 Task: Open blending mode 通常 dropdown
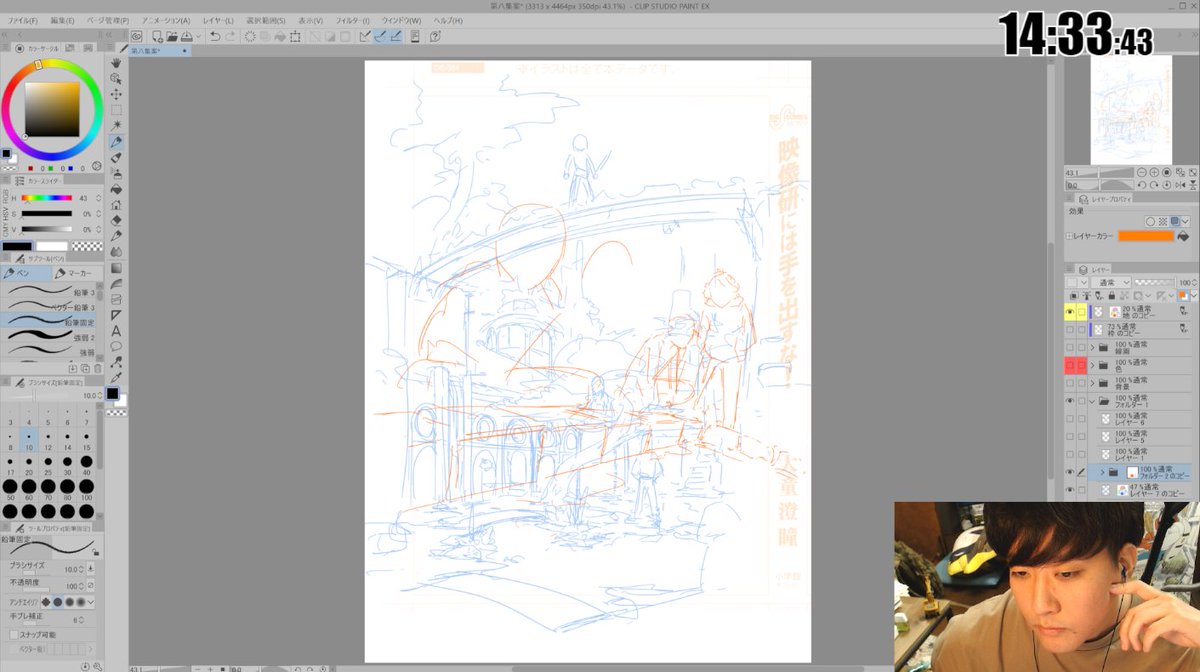[x=1111, y=283]
